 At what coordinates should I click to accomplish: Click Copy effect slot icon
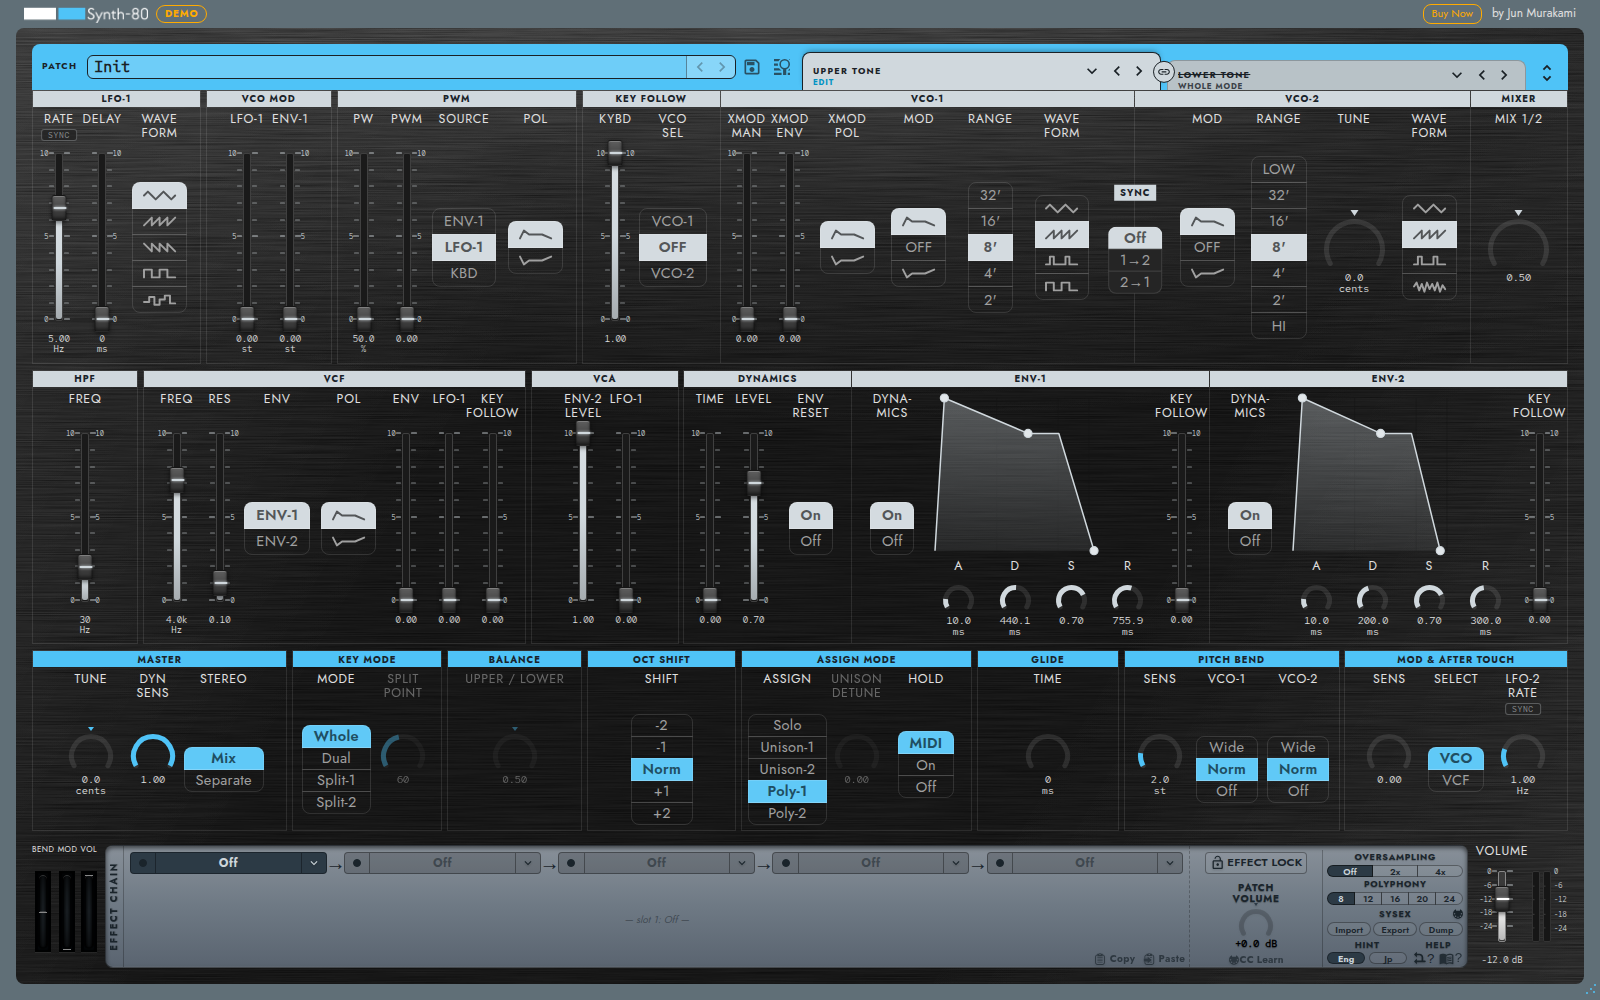1115,958
